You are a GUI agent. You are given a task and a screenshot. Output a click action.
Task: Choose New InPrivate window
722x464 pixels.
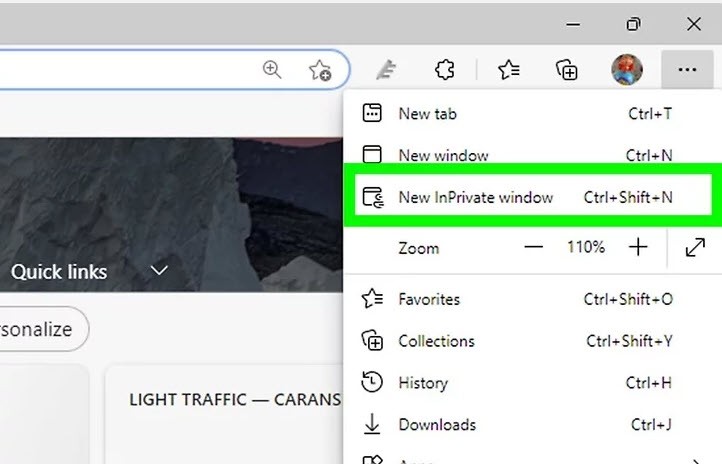[533, 197]
